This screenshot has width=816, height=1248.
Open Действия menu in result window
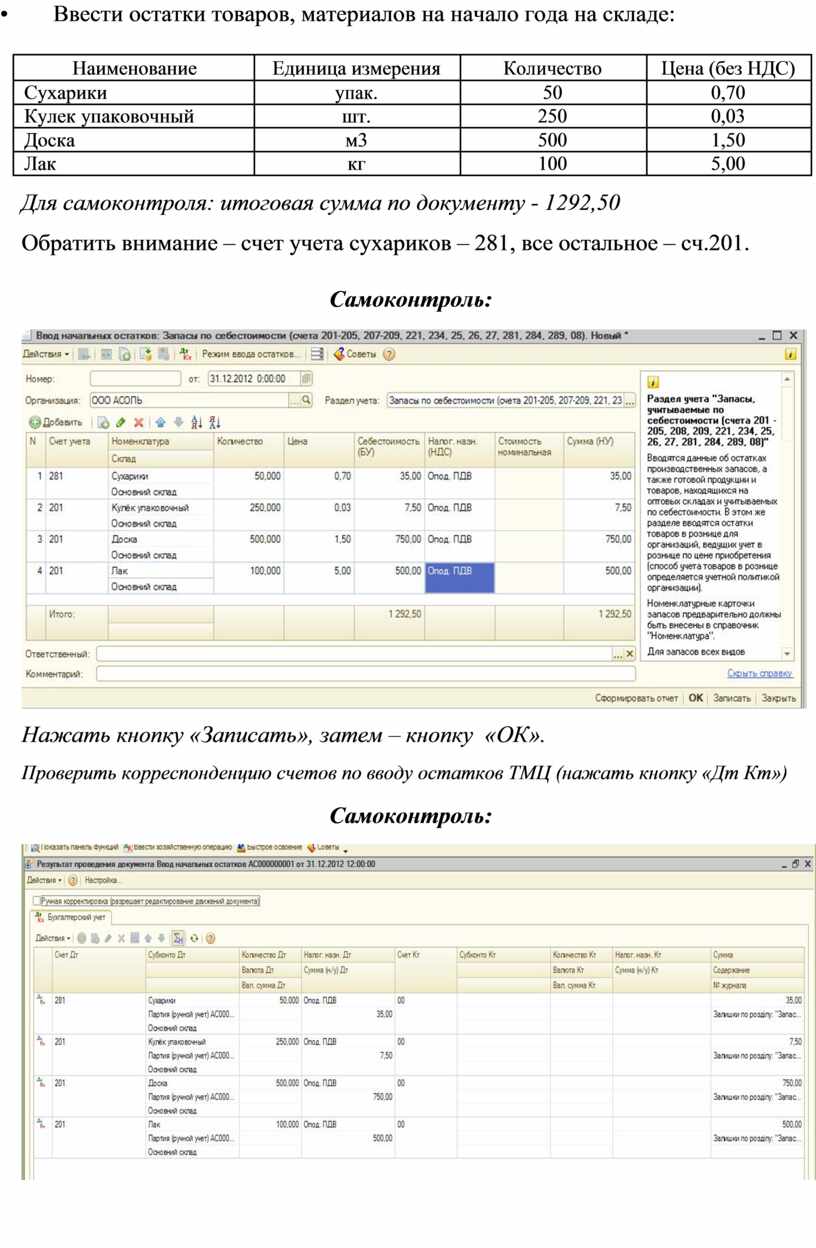pyautogui.click(x=43, y=881)
